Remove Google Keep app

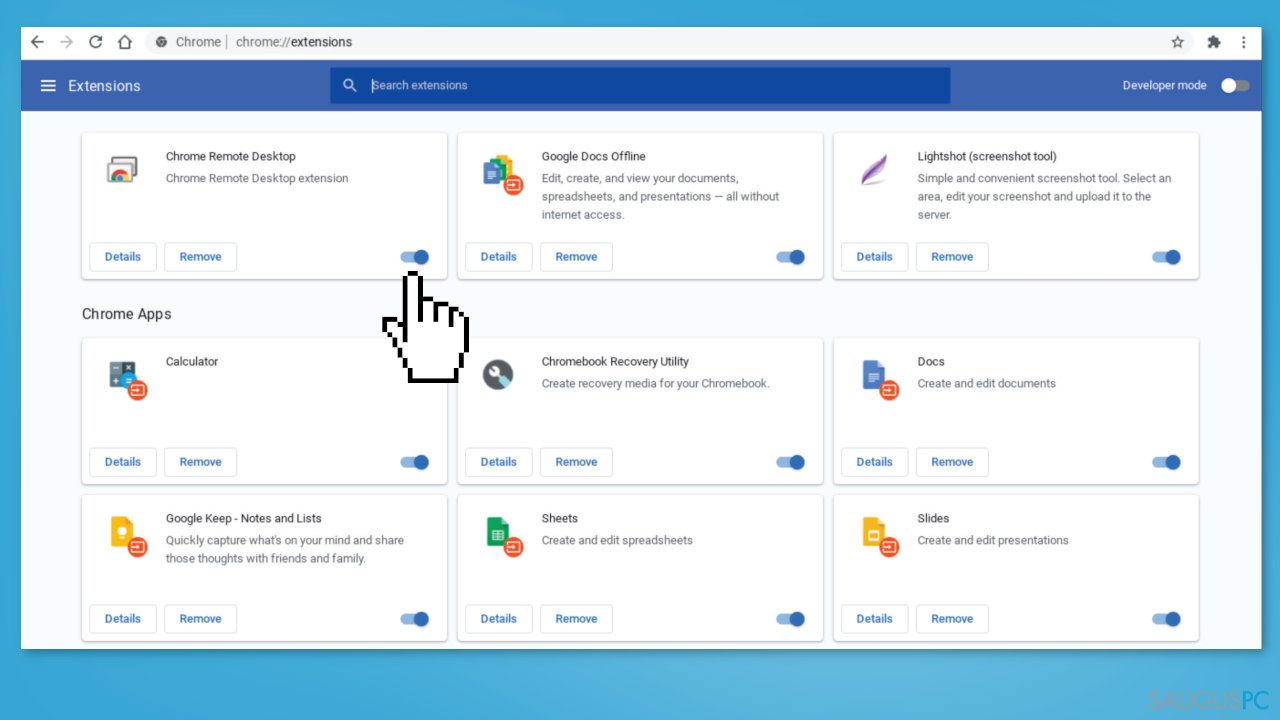(200, 619)
